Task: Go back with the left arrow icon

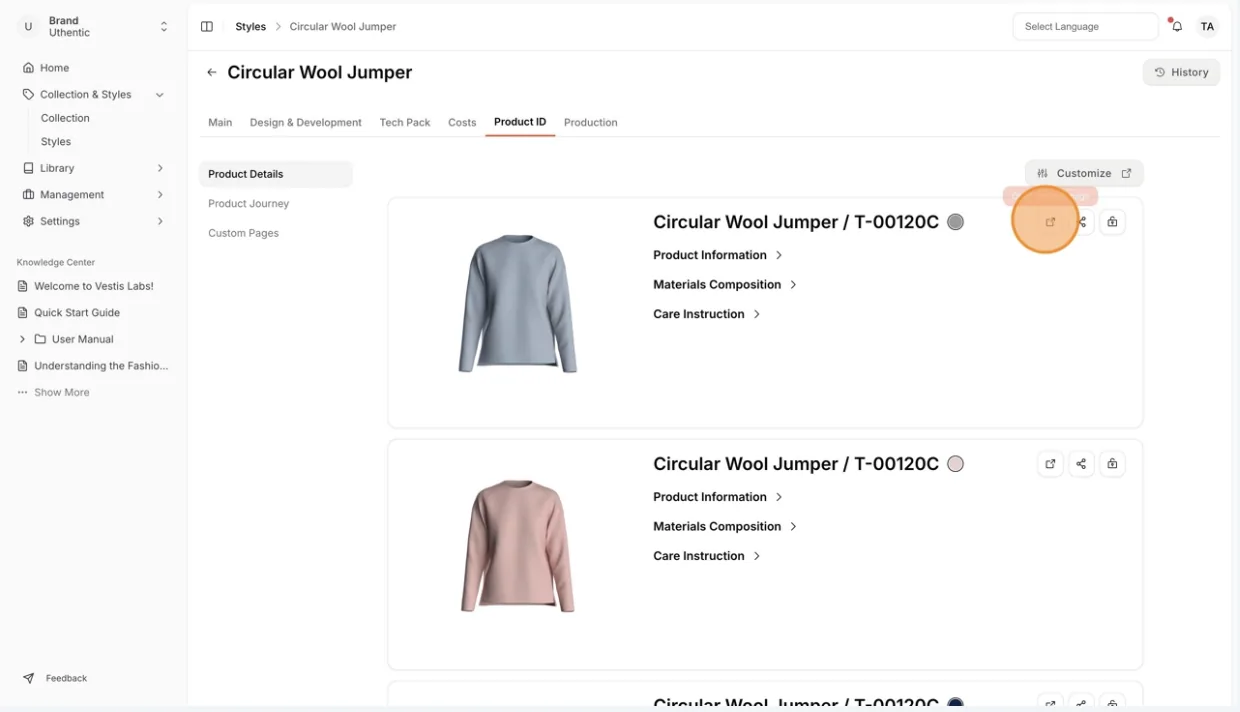Action: tap(211, 73)
